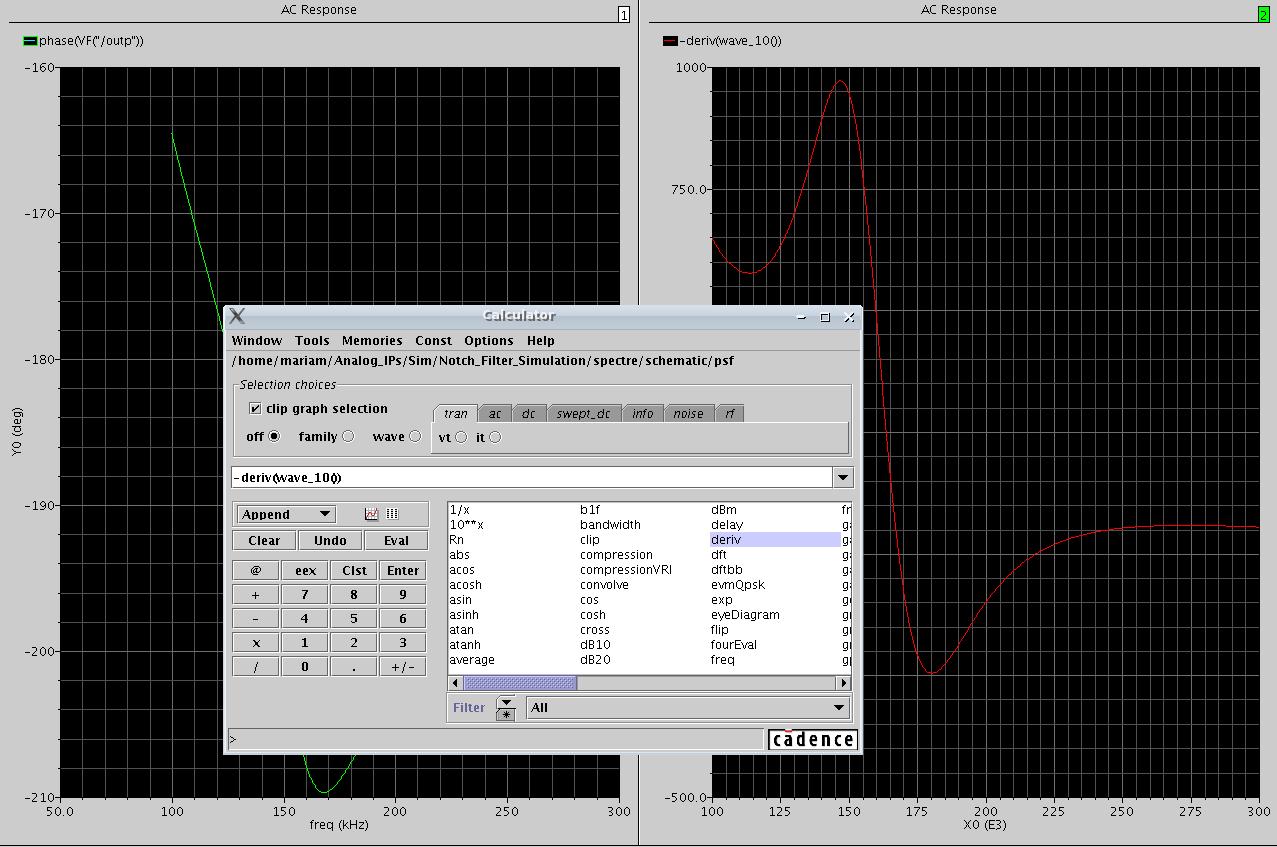Click the filter toggle icon beside Filter
This screenshot has width=1277, height=847.
click(506, 708)
